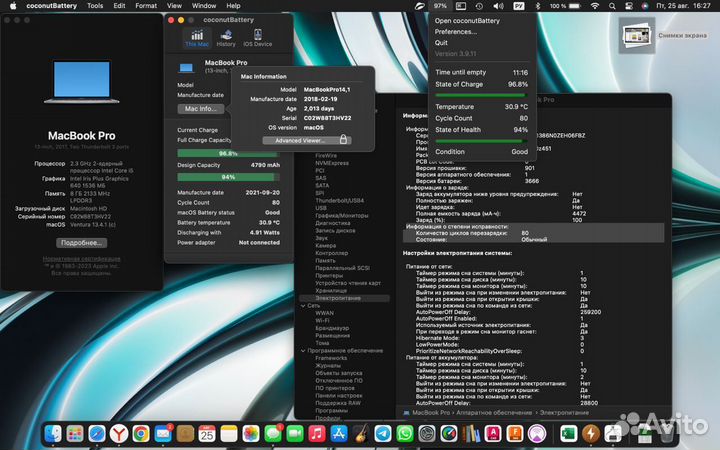Choose Quit in the coconutBattery dropdown

tap(441, 43)
